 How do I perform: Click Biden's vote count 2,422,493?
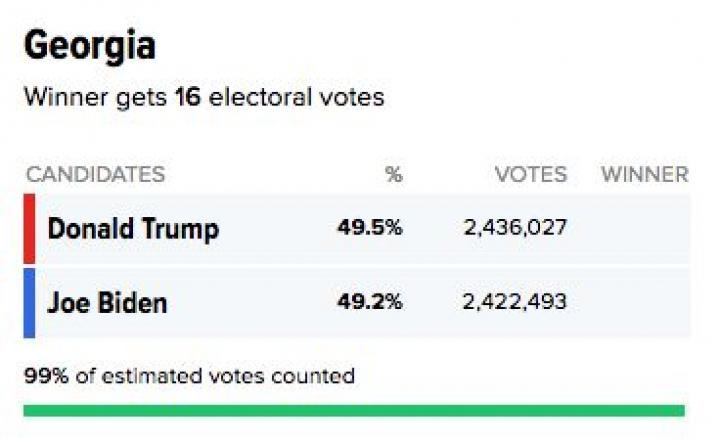pyautogui.click(x=515, y=302)
